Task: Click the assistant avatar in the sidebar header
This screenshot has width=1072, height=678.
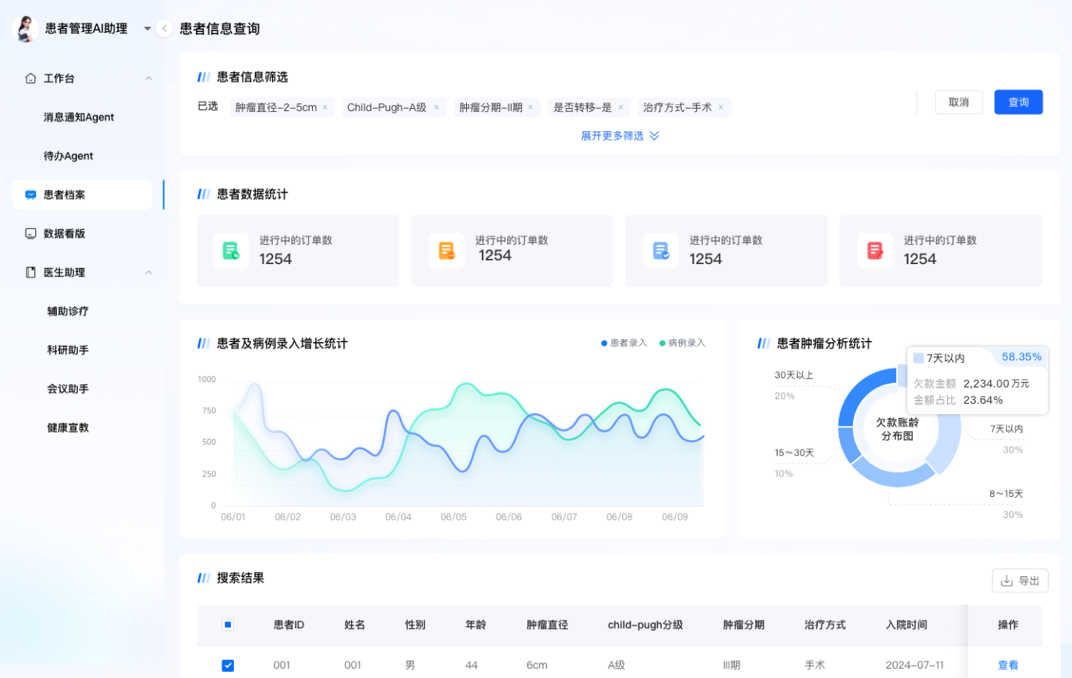Action: (25, 29)
